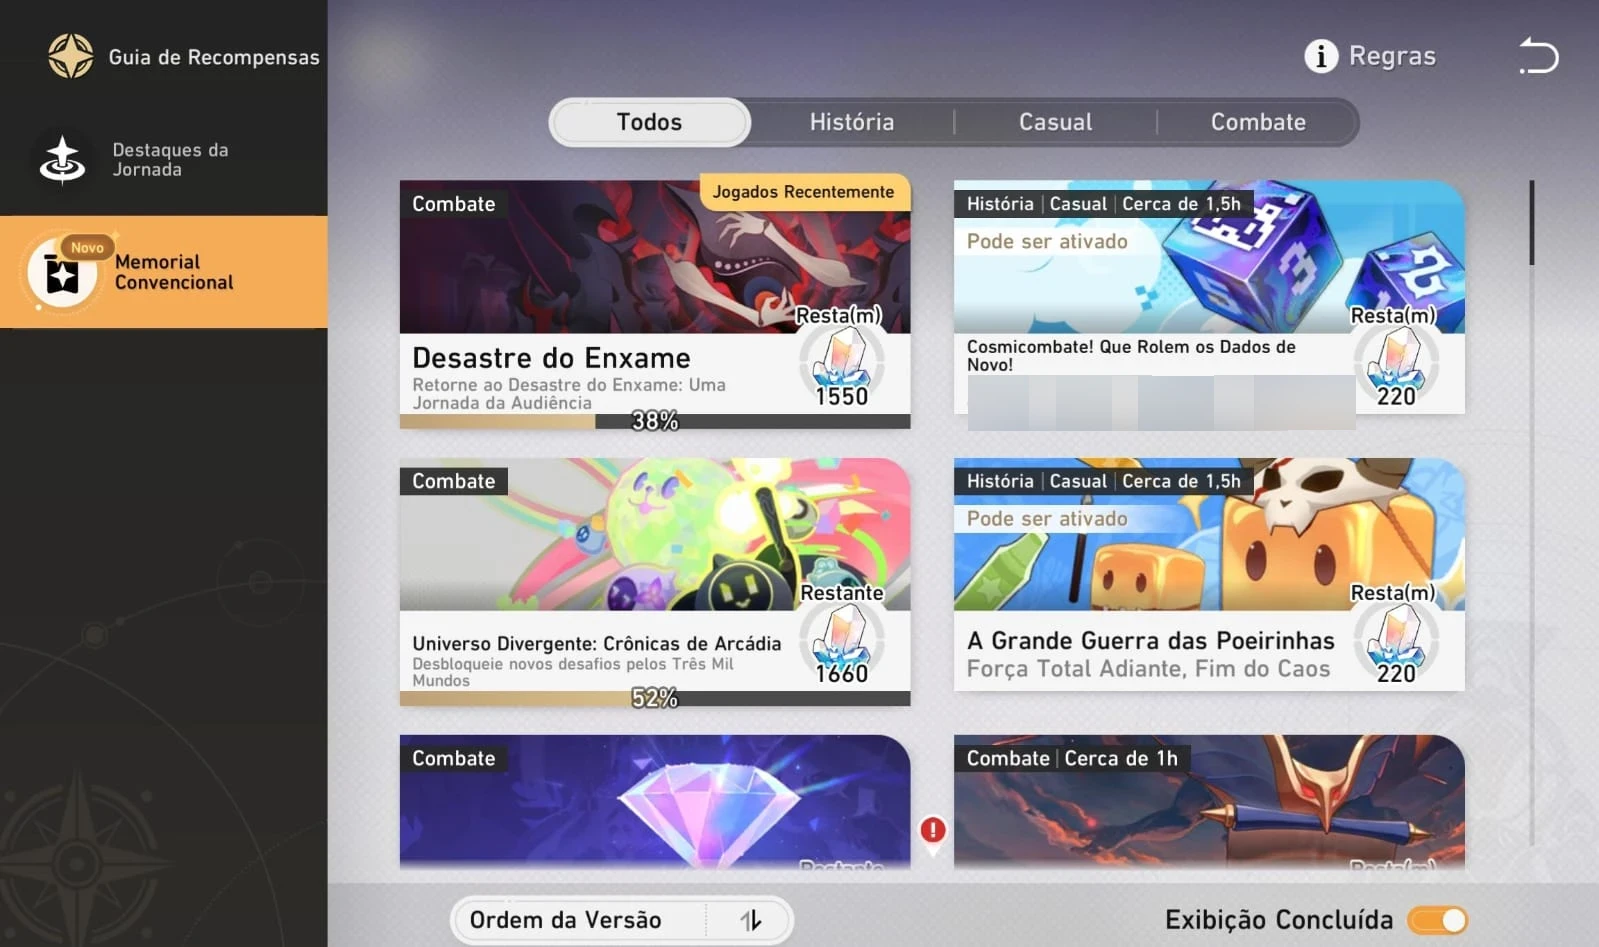
Task: Click the vertical scrollbar on the right
Action: [x=1531, y=222]
